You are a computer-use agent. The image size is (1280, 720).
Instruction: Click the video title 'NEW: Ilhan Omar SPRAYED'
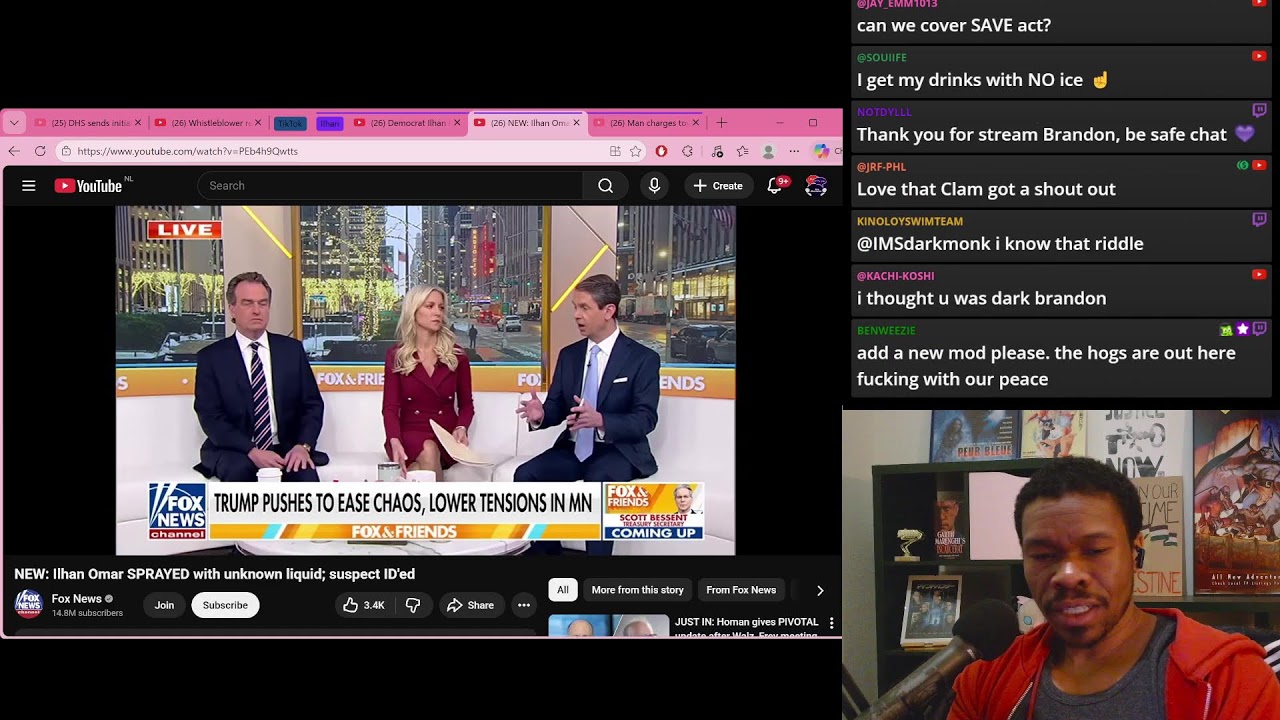pyautogui.click(x=215, y=574)
